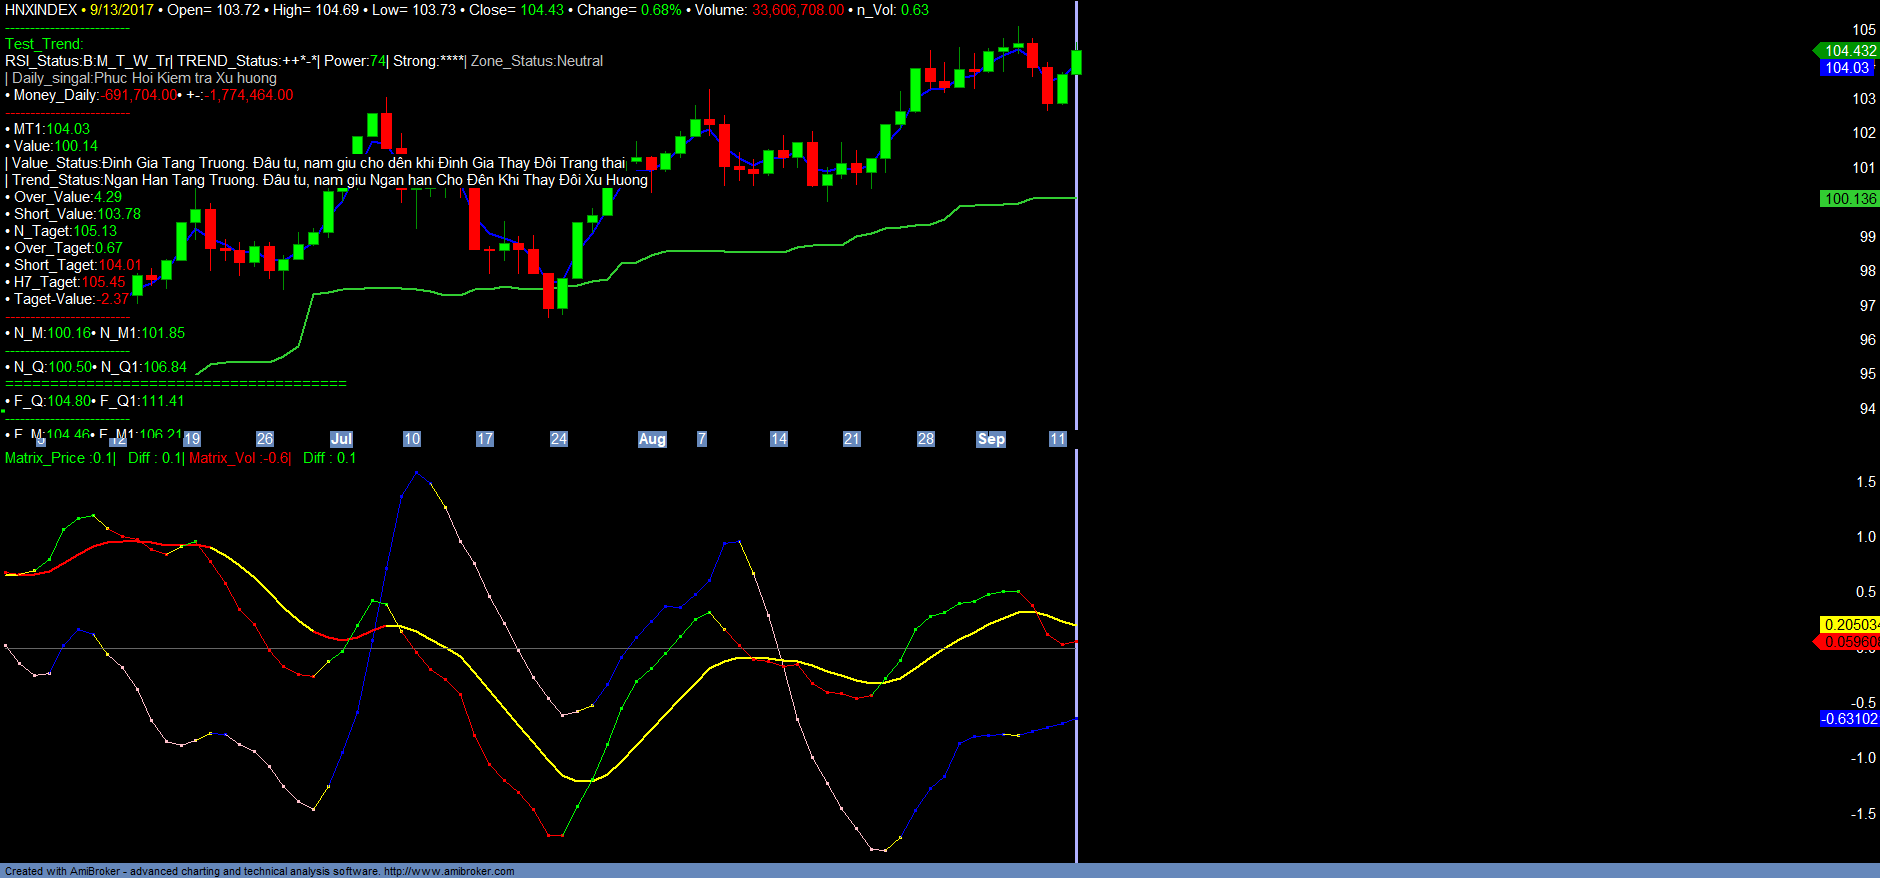The width and height of the screenshot is (1880, 878).
Task: Click the Zone_Status:Neutral text
Action: (537, 61)
